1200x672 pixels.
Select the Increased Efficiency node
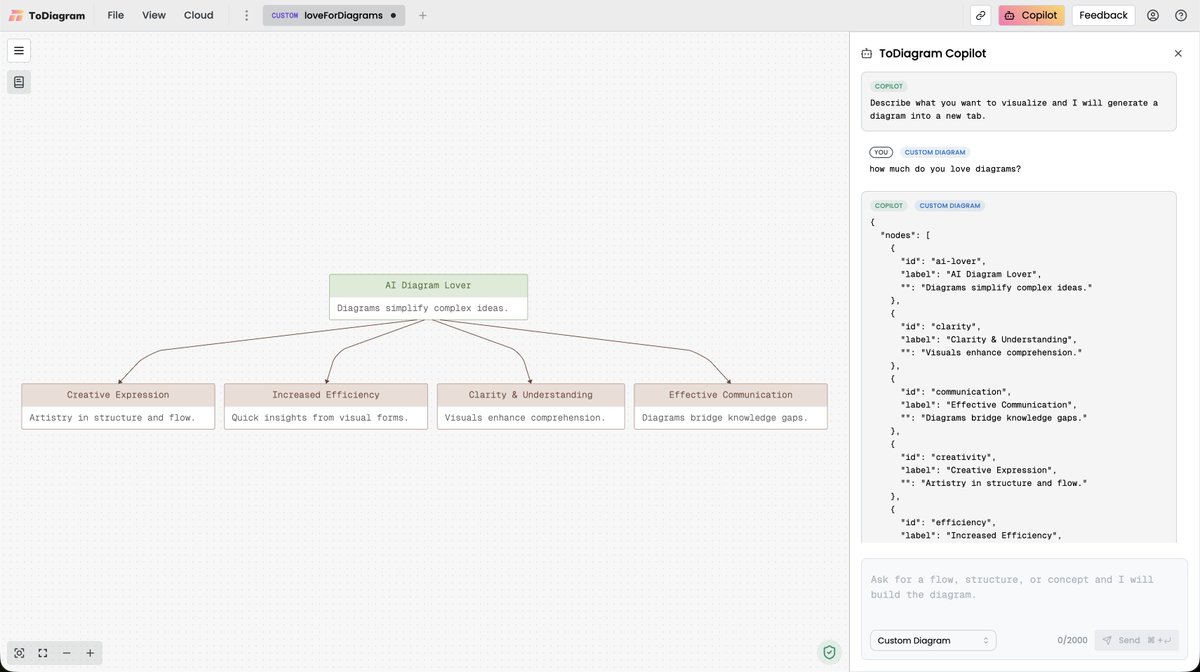coord(326,406)
